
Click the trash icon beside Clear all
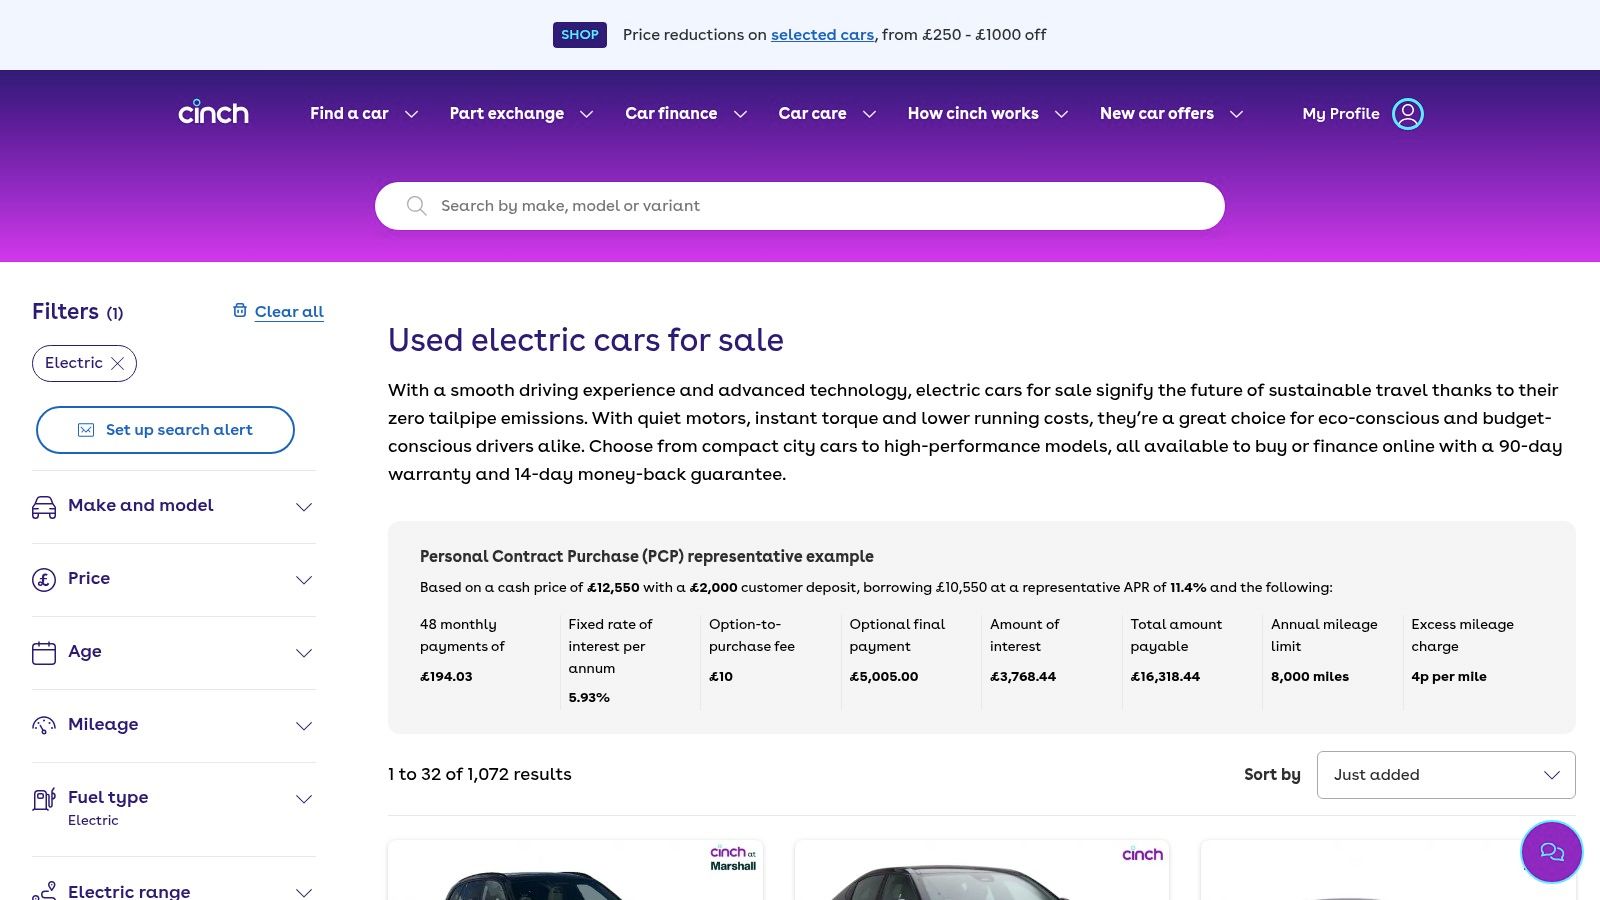(240, 311)
